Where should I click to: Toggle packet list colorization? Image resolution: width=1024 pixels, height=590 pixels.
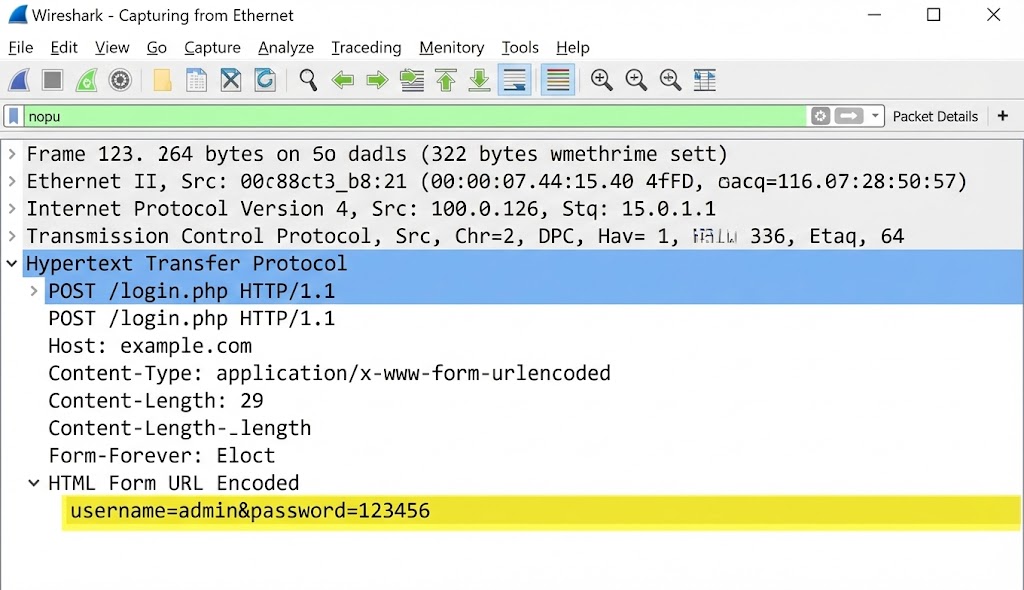tap(557, 80)
